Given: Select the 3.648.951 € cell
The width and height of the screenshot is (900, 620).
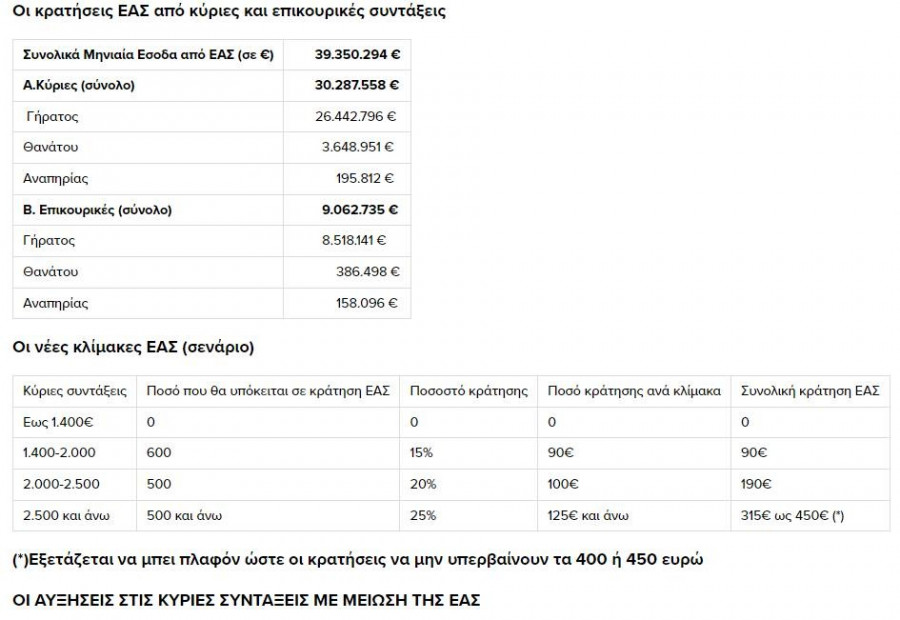Looking at the screenshot, I should click(359, 147).
